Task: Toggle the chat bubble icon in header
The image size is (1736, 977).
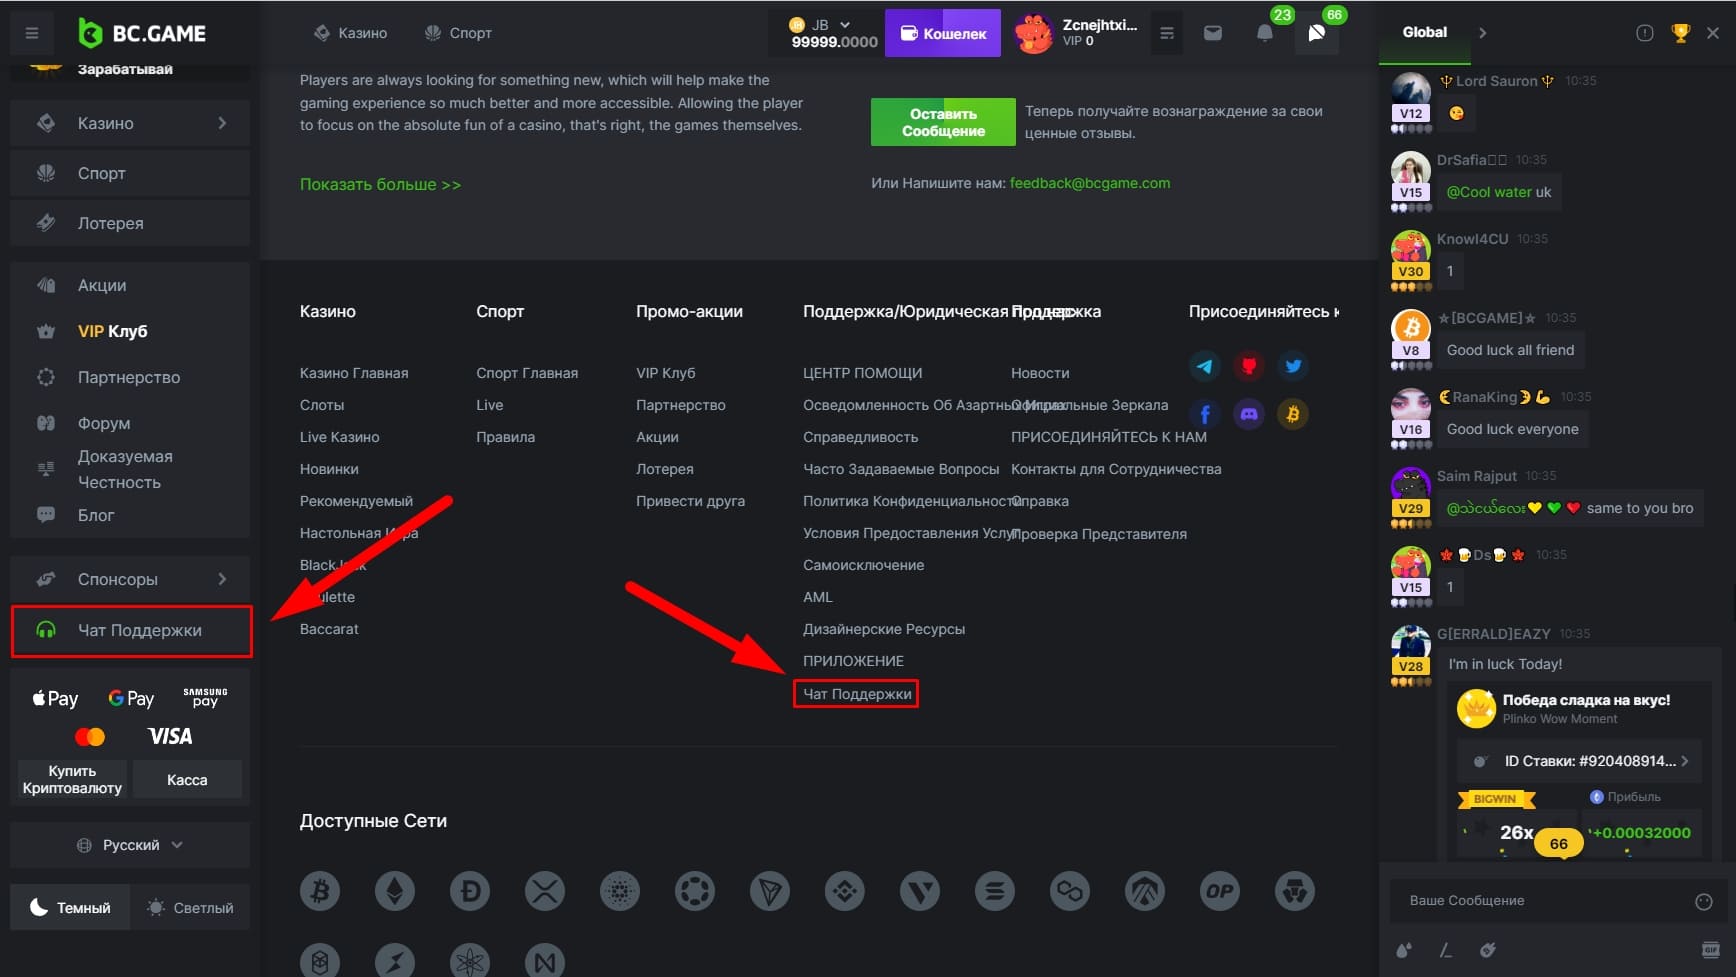Action: [x=1316, y=33]
